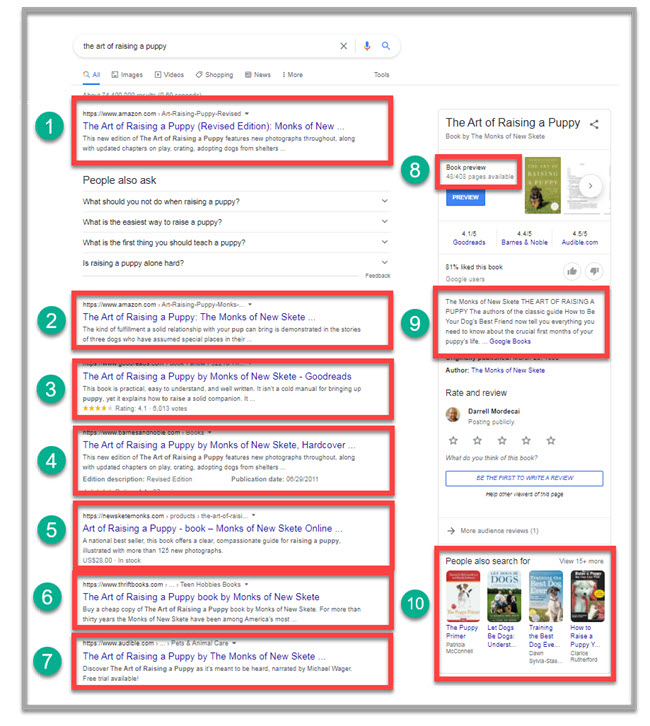
Task: Open Let Dogs Be Dogs book thumbnail
Action: [504, 596]
